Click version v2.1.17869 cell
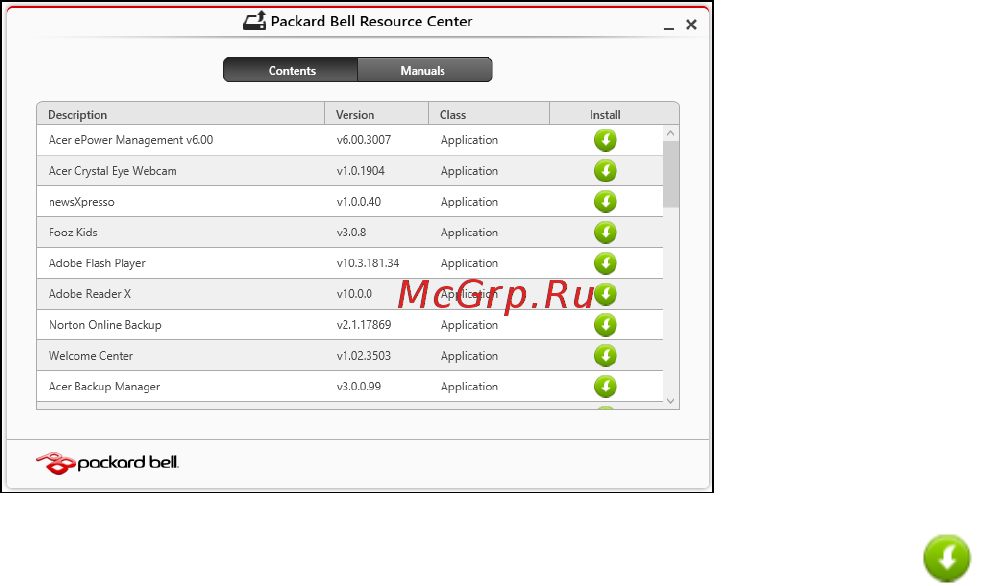This screenshot has width=981, height=586. 363,325
